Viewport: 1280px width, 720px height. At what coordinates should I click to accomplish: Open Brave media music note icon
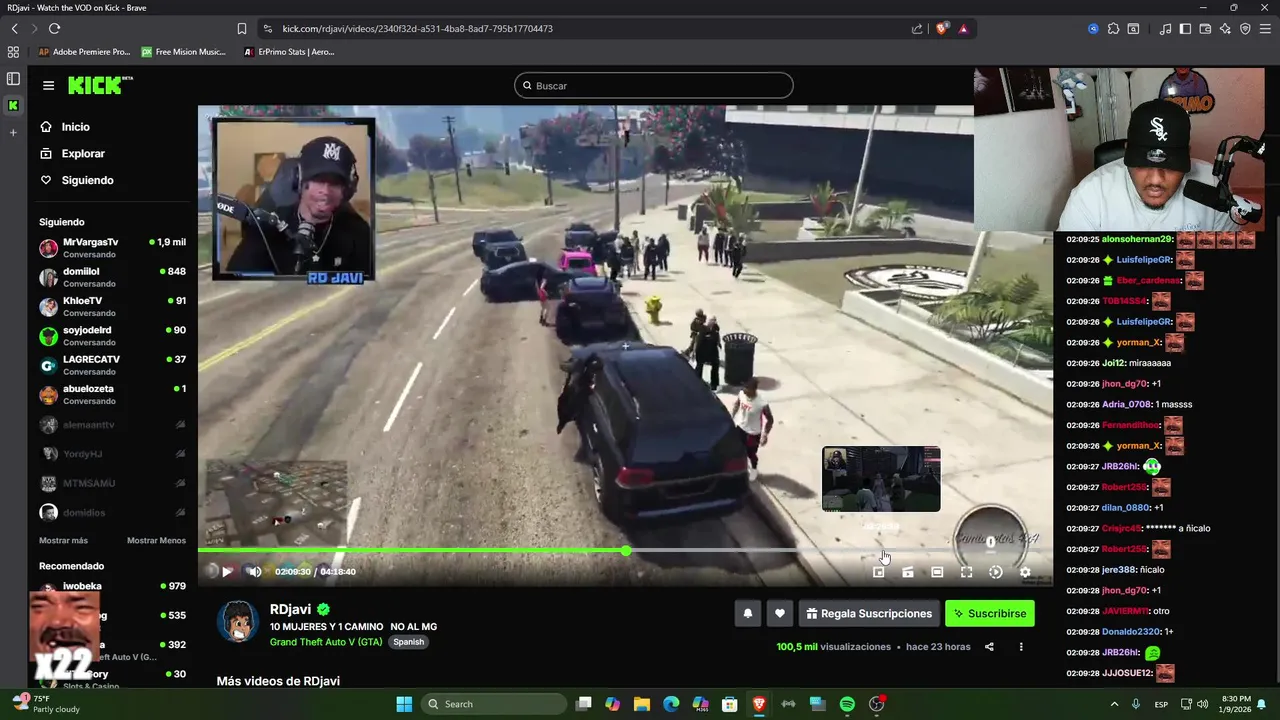1165,29
